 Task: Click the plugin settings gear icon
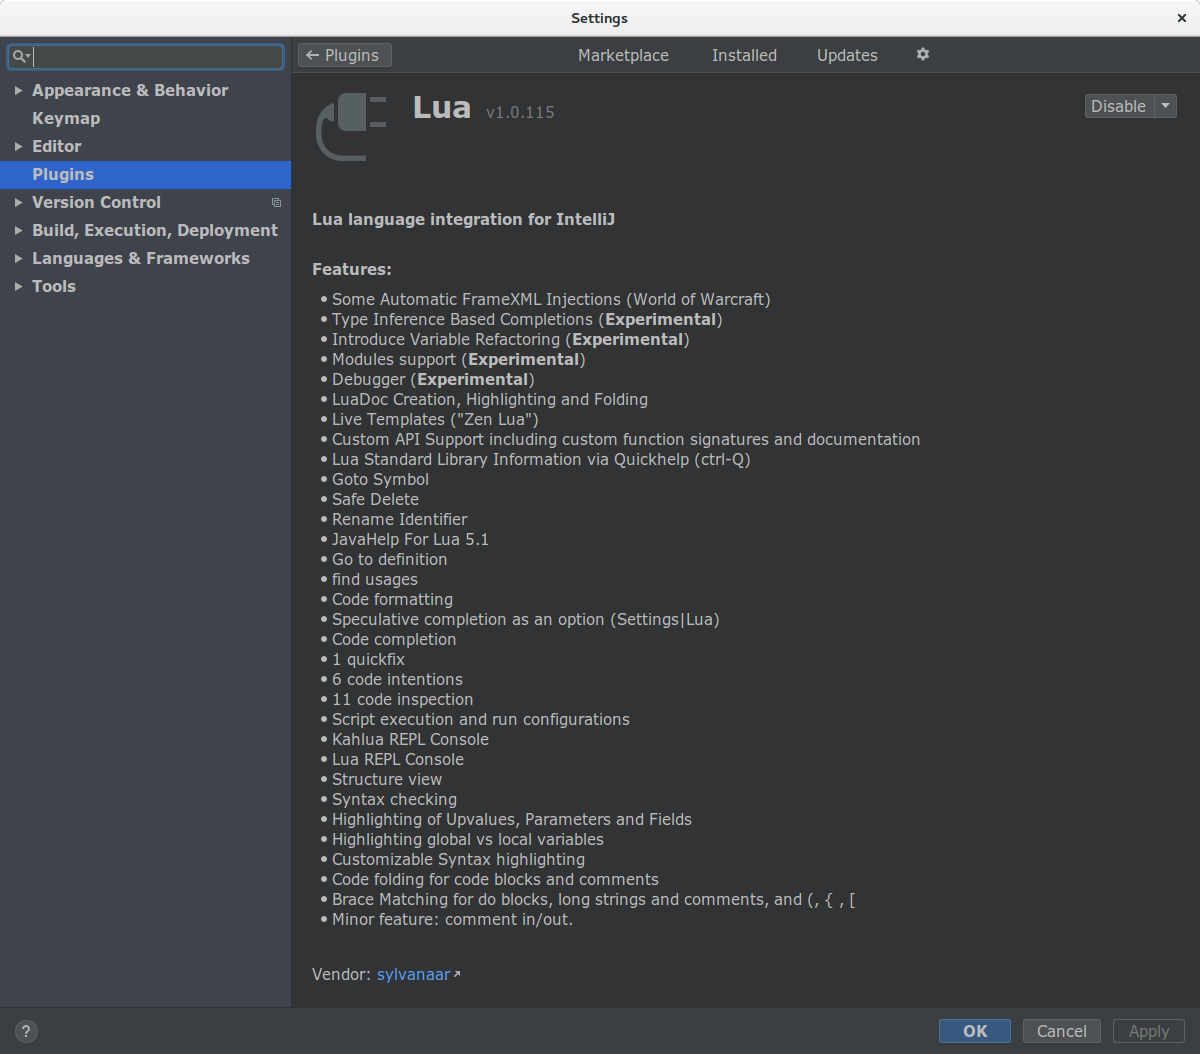[923, 55]
